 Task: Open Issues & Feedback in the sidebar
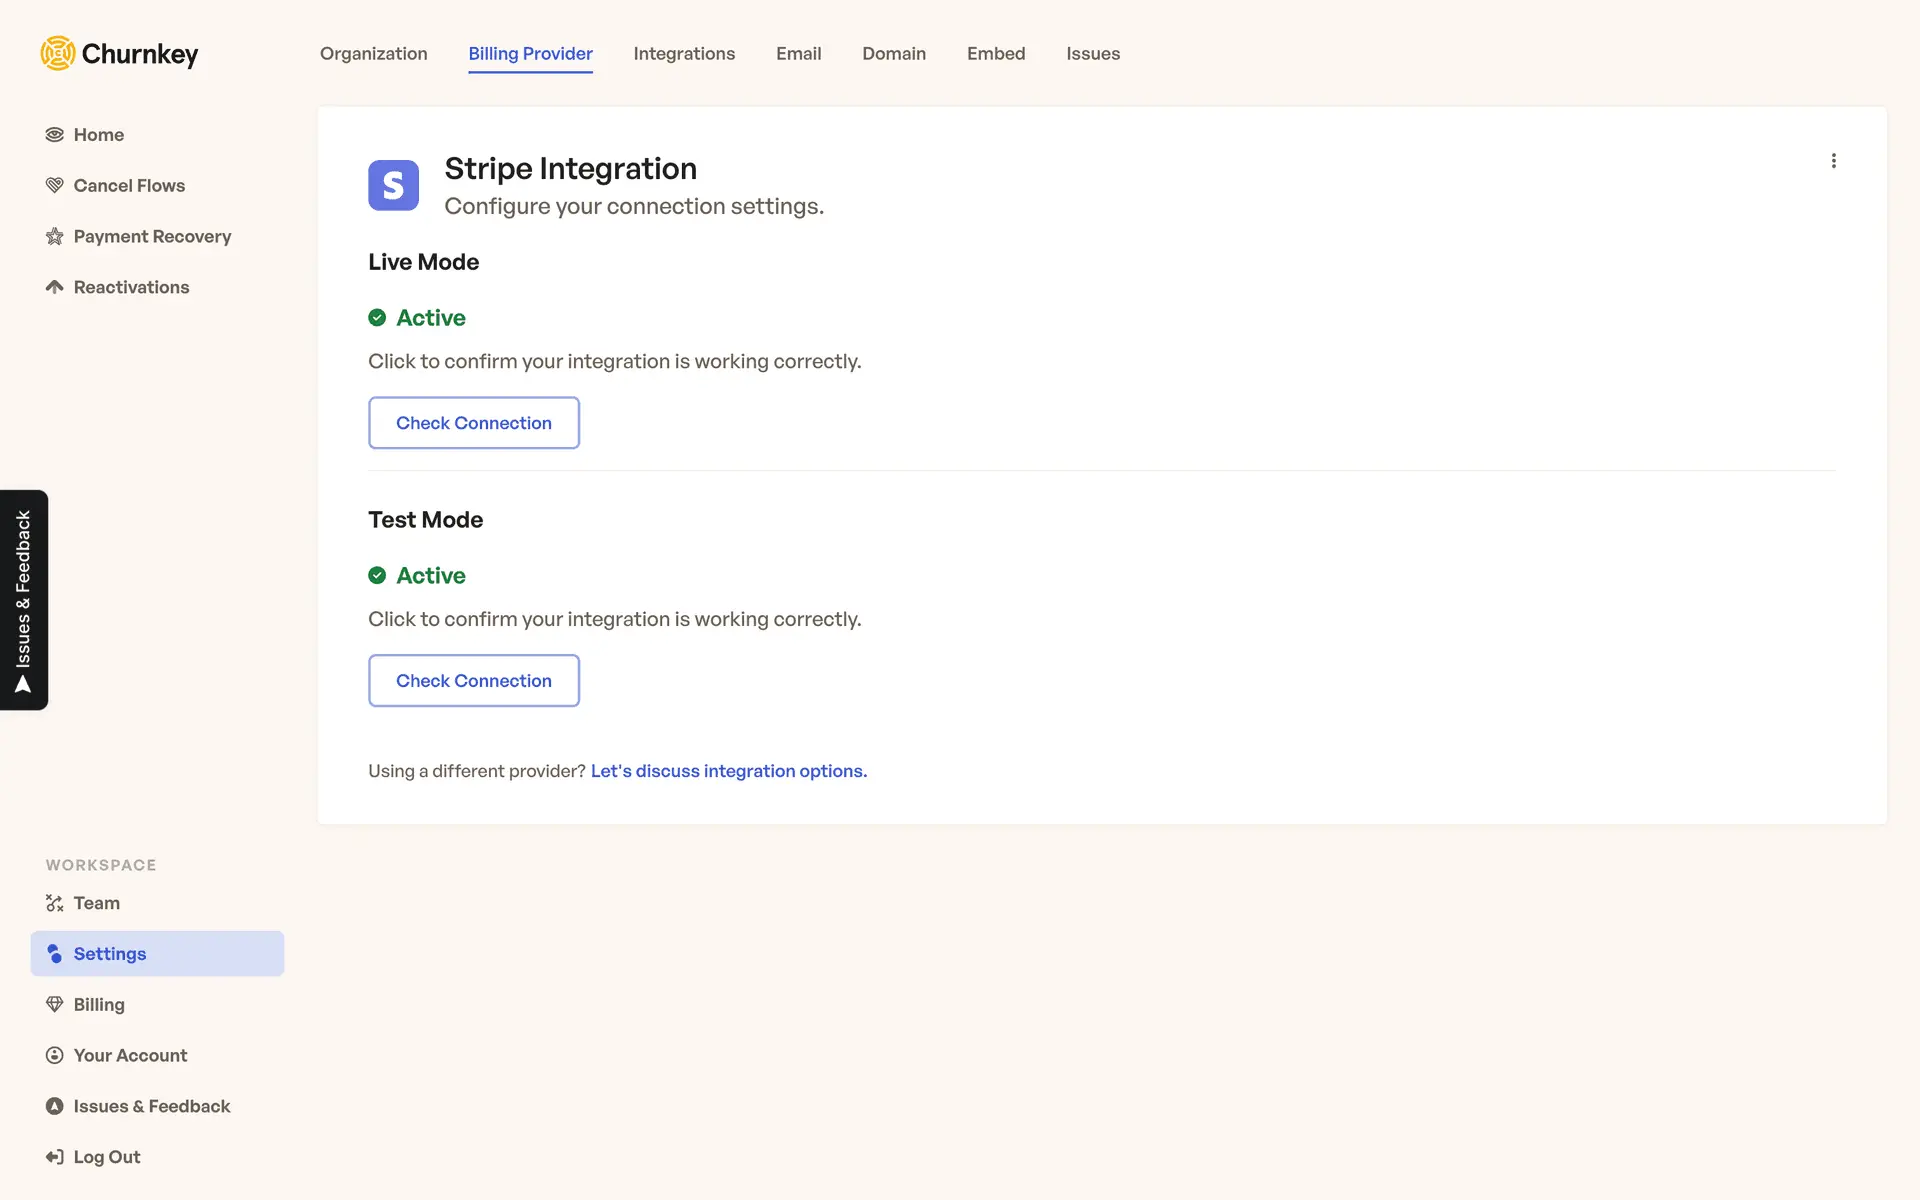(x=151, y=1106)
